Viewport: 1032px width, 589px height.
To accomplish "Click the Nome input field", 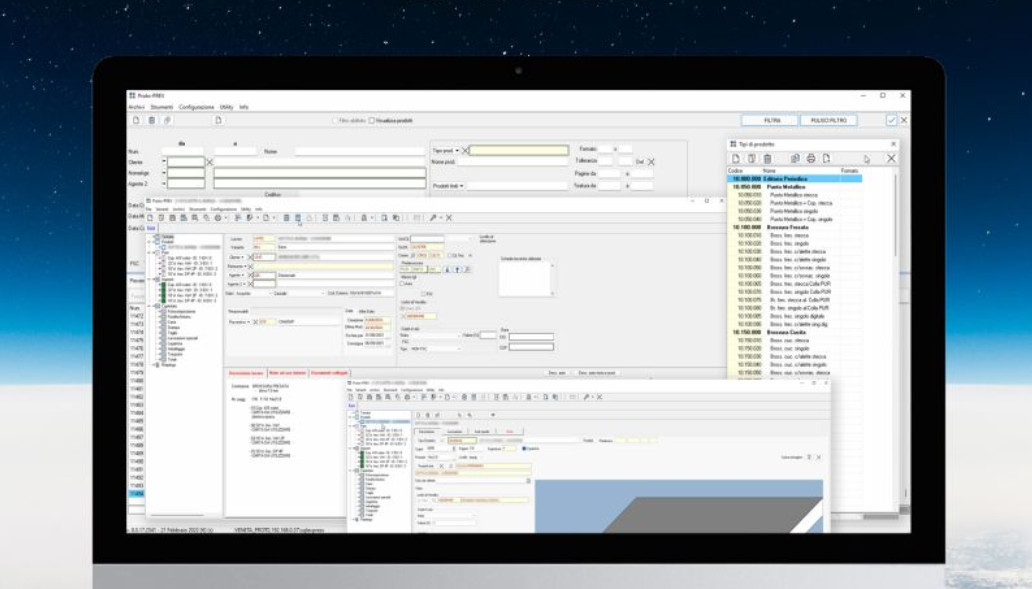I will pos(360,152).
